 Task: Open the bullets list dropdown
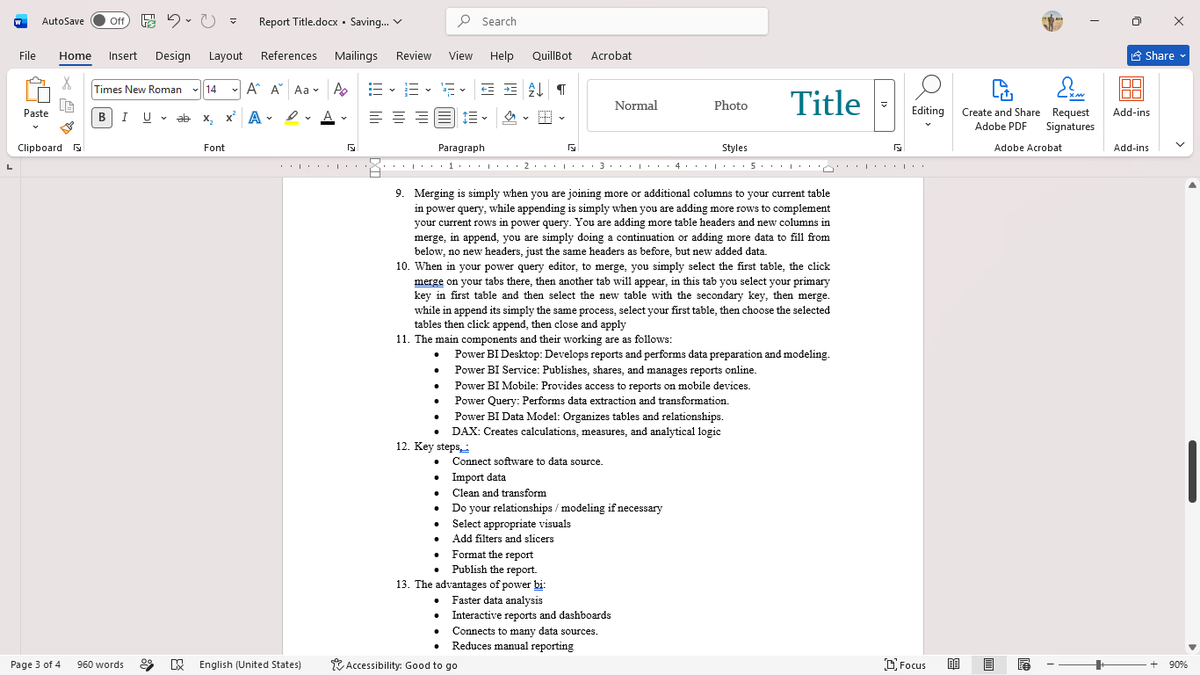pos(392,89)
